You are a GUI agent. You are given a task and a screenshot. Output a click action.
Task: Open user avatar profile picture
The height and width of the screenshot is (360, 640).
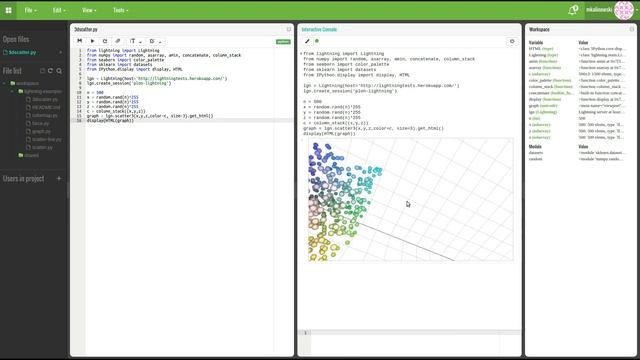[624, 10]
